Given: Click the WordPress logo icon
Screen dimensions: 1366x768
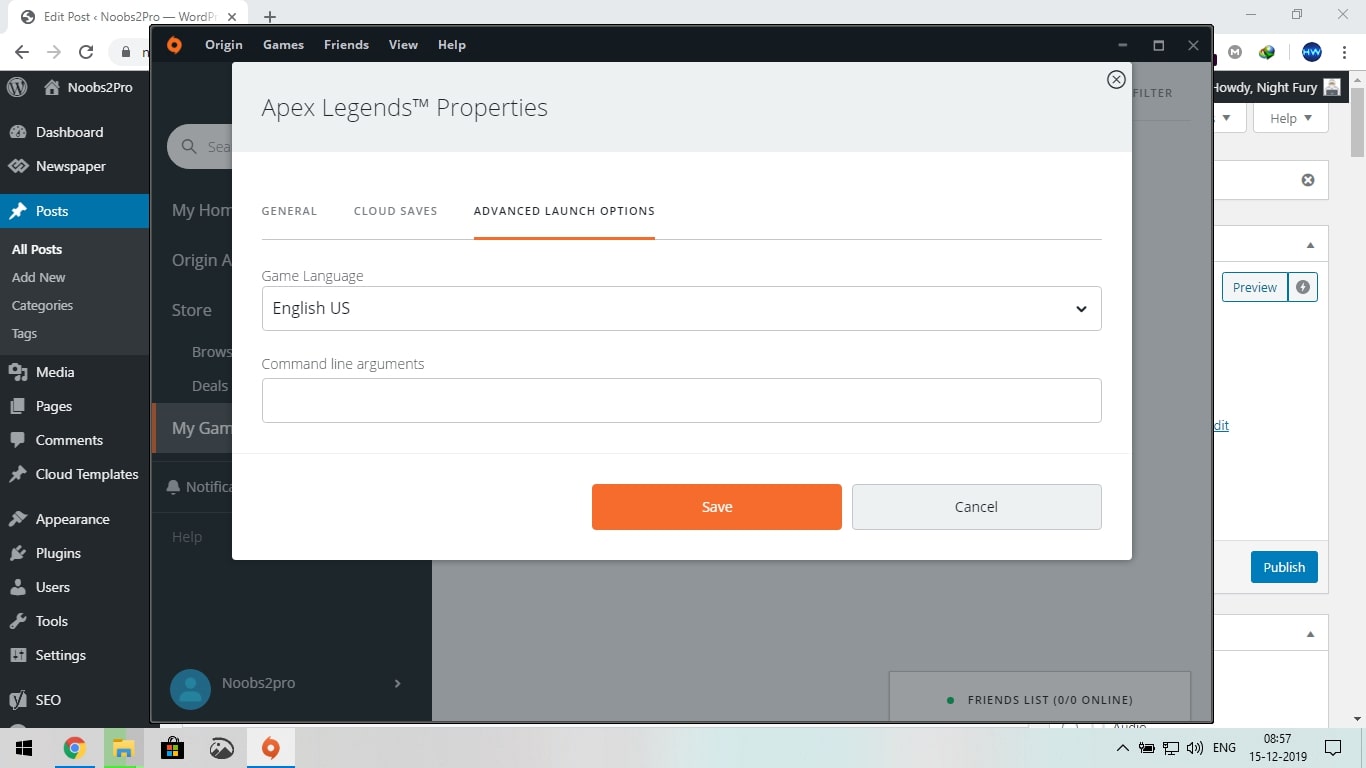Looking at the screenshot, I should pyautogui.click(x=17, y=87).
